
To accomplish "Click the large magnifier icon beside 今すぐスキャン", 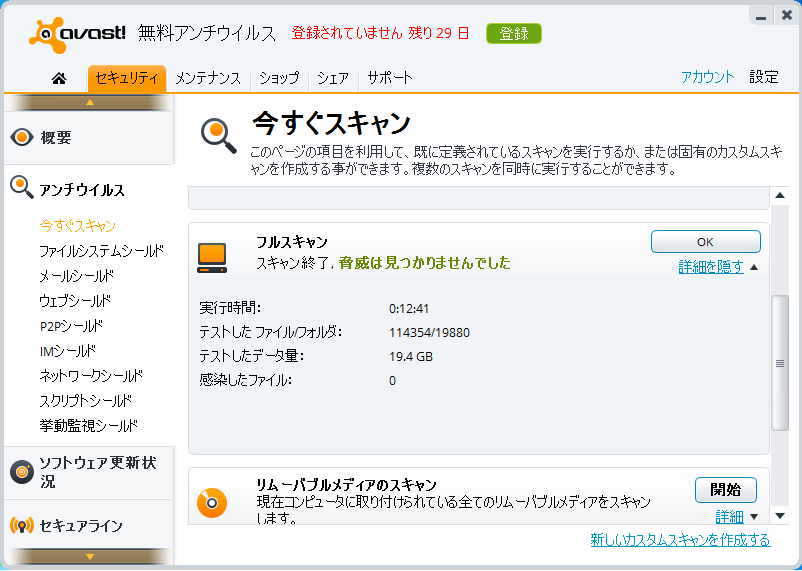I will [x=219, y=136].
